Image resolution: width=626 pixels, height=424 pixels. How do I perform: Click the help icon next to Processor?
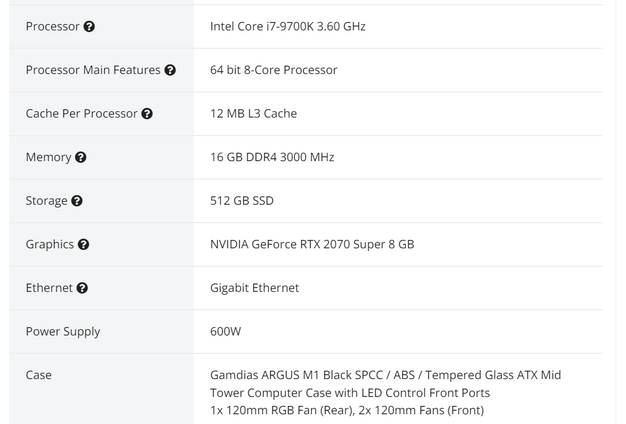[89, 27]
